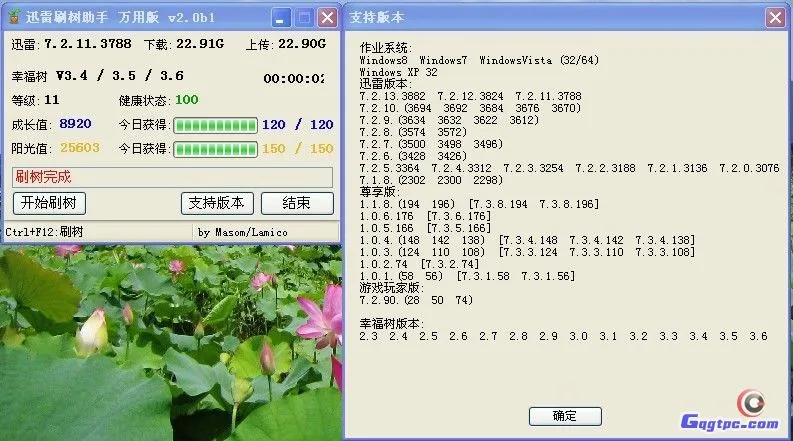Click the 迅雷 version 7.2.11.3788
Viewport: 793px width, 441px height.
pyautogui.click(x=87, y=44)
